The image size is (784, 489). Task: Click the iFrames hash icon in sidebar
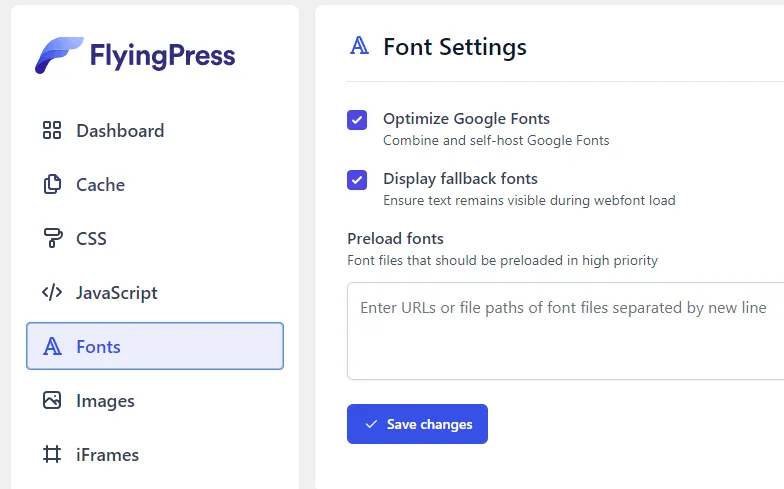[x=52, y=455]
